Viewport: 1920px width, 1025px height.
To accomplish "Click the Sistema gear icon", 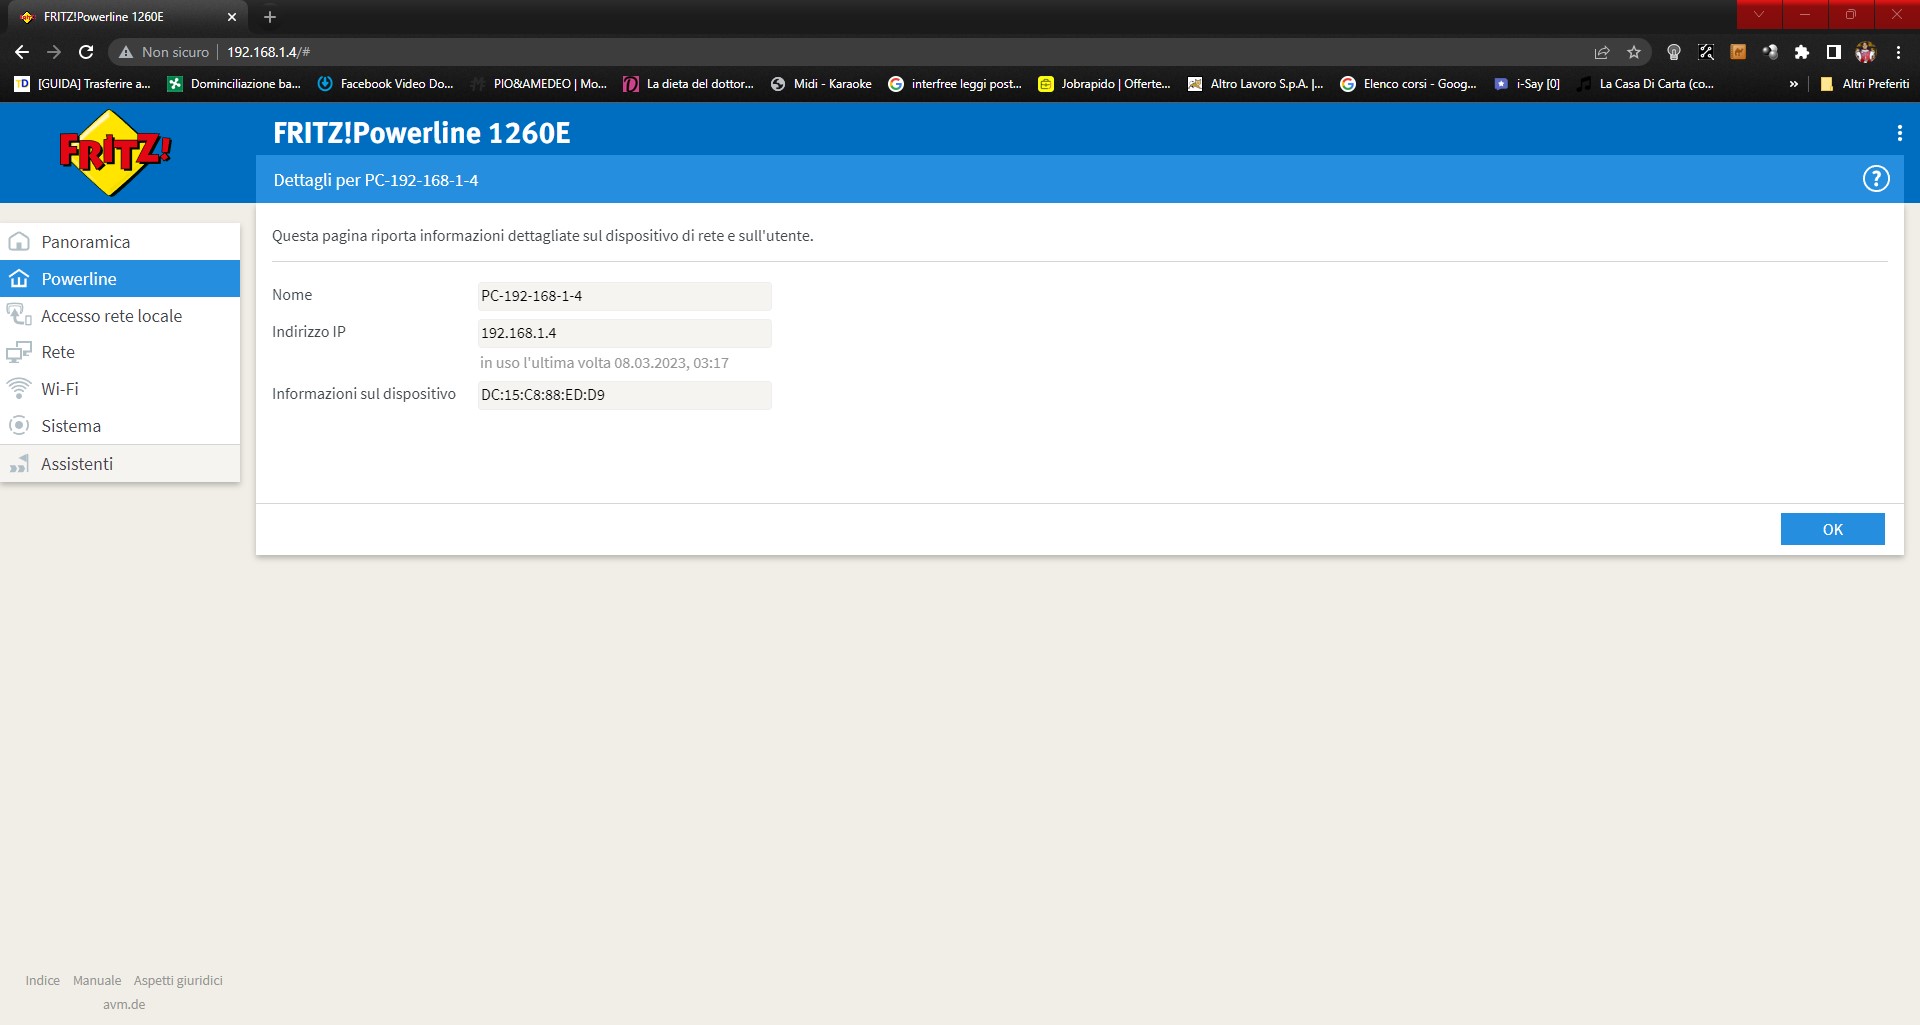I will point(19,425).
